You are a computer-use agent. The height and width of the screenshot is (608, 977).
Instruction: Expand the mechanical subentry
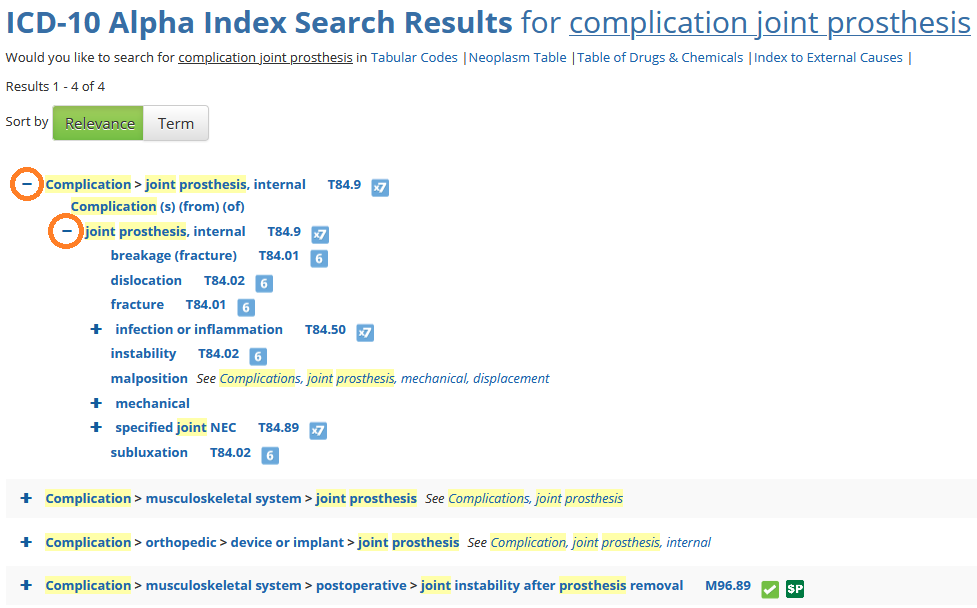pos(95,403)
